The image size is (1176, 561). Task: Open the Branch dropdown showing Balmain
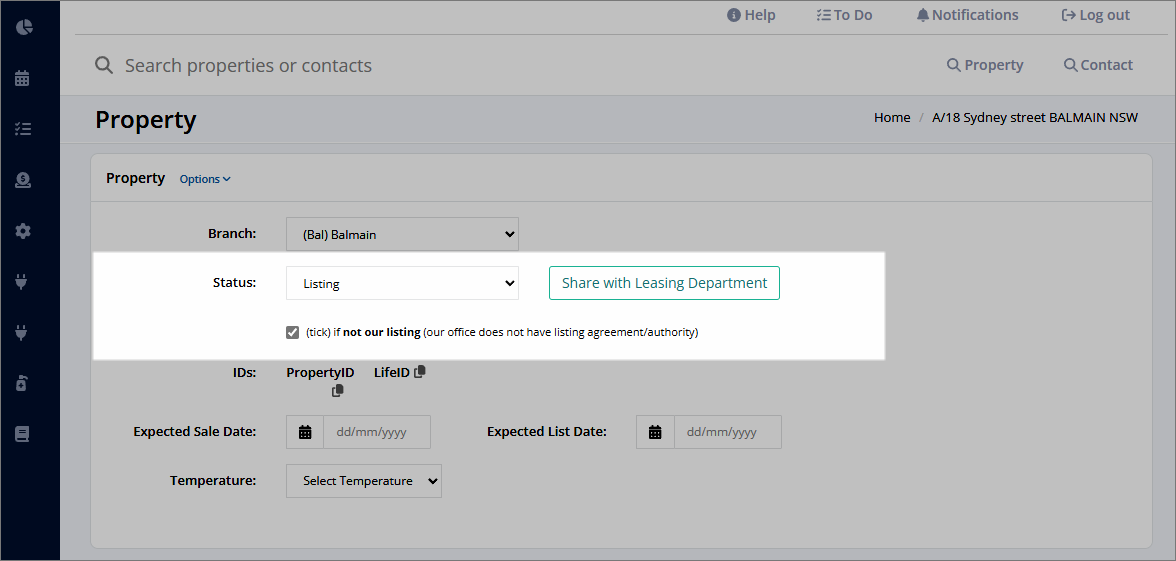(x=402, y=234)
